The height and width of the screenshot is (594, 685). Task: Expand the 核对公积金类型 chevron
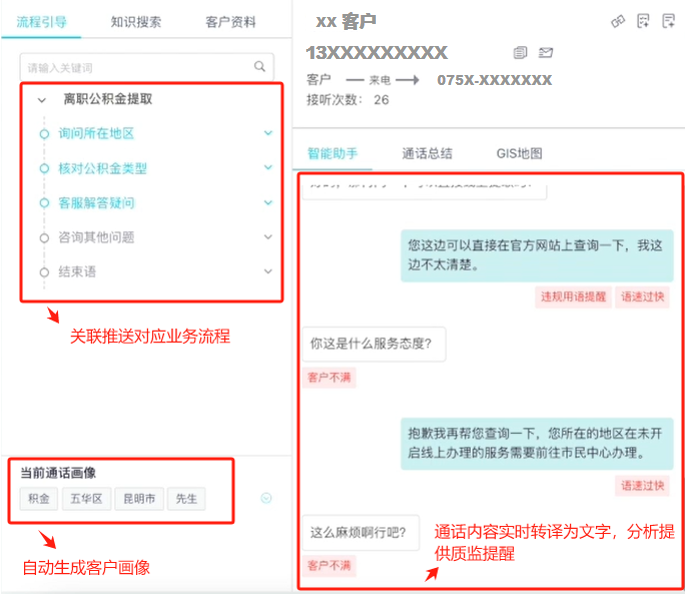268,167
